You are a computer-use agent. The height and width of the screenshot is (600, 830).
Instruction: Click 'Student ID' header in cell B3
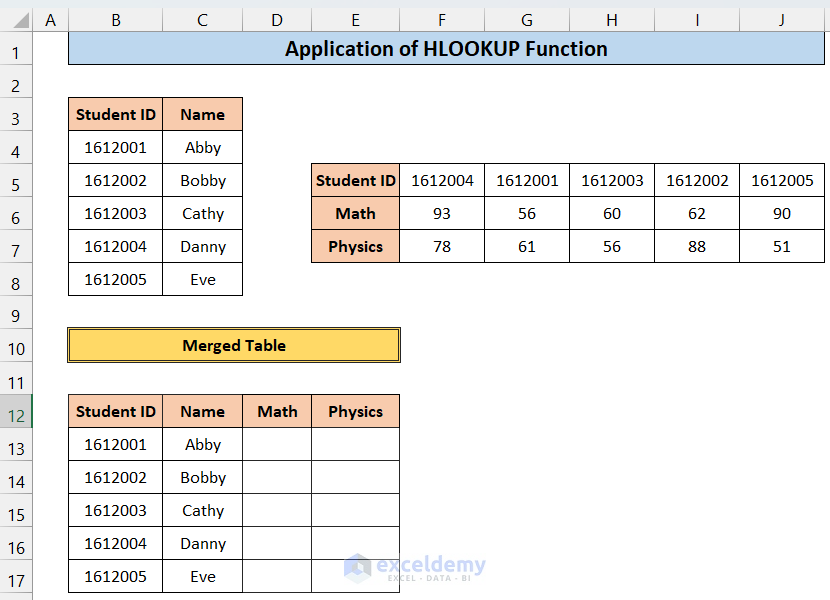pyautogui.click(x=115, y=114)
